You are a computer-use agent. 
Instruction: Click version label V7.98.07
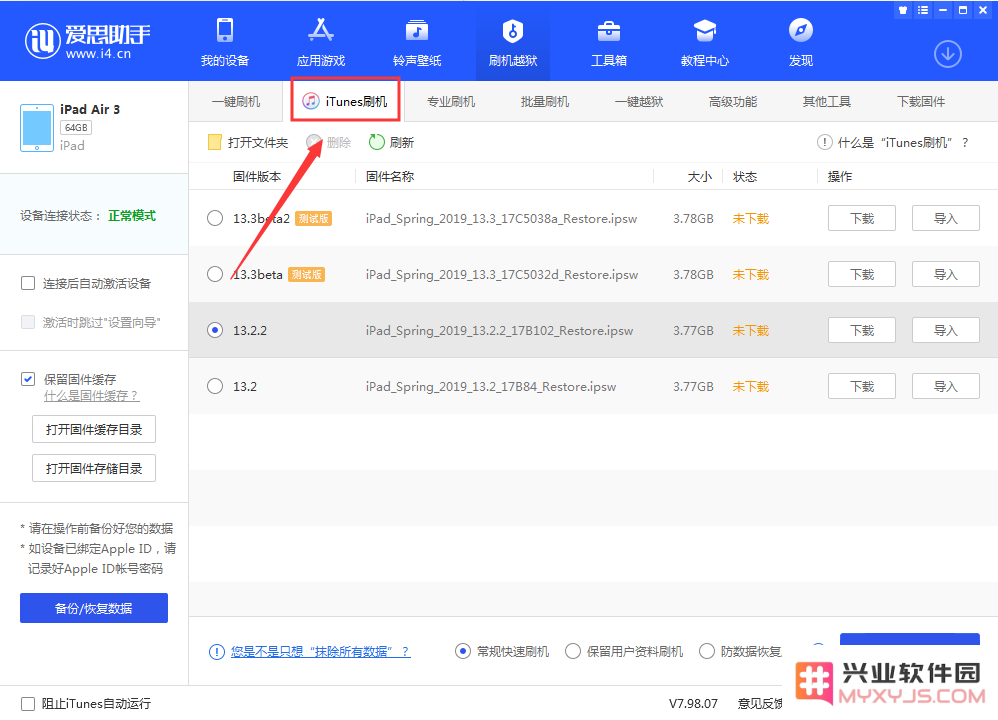(x=693, y=703)
